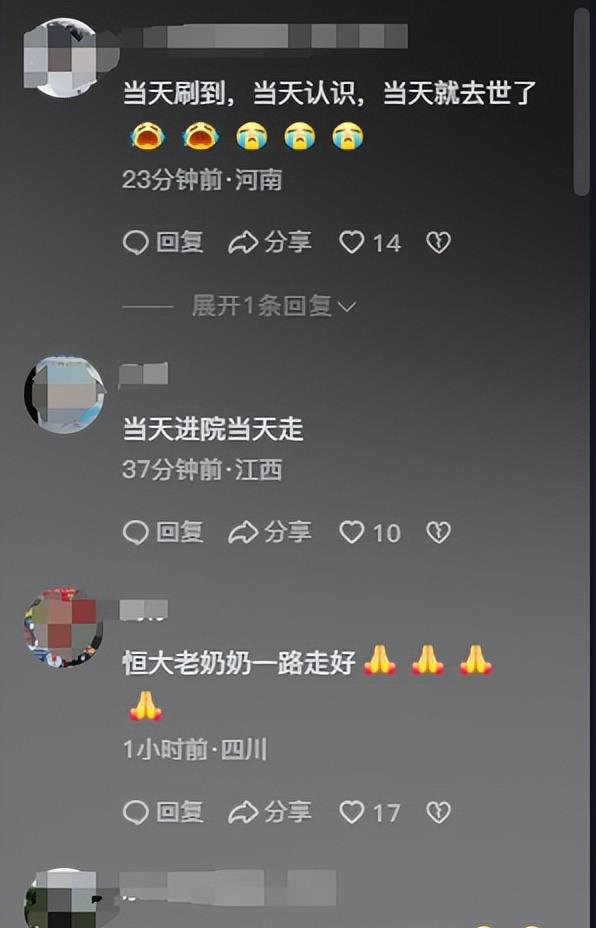Share the 江西 comment
The width and height of the screenshot is (596, 928).
pos(270,533)
